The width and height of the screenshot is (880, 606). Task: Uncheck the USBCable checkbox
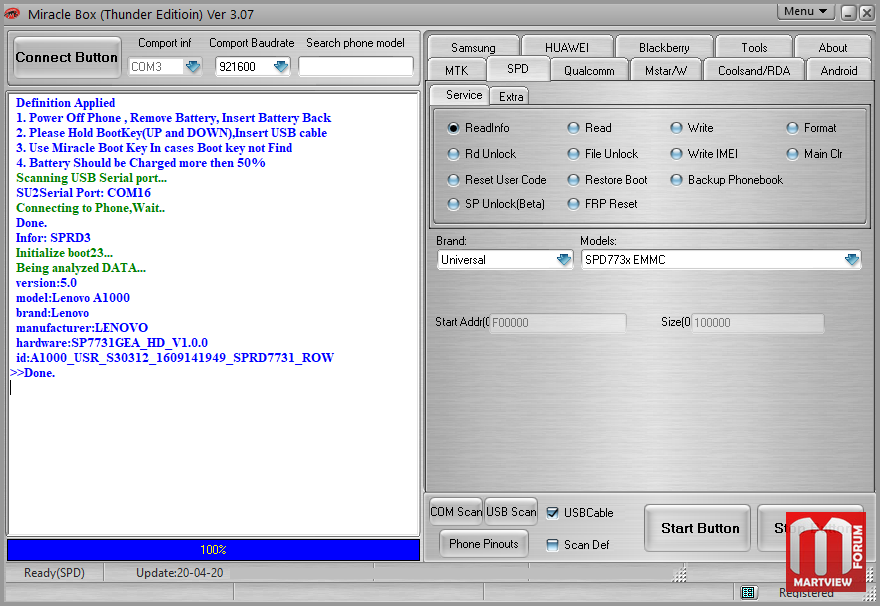tap(553, 513)
